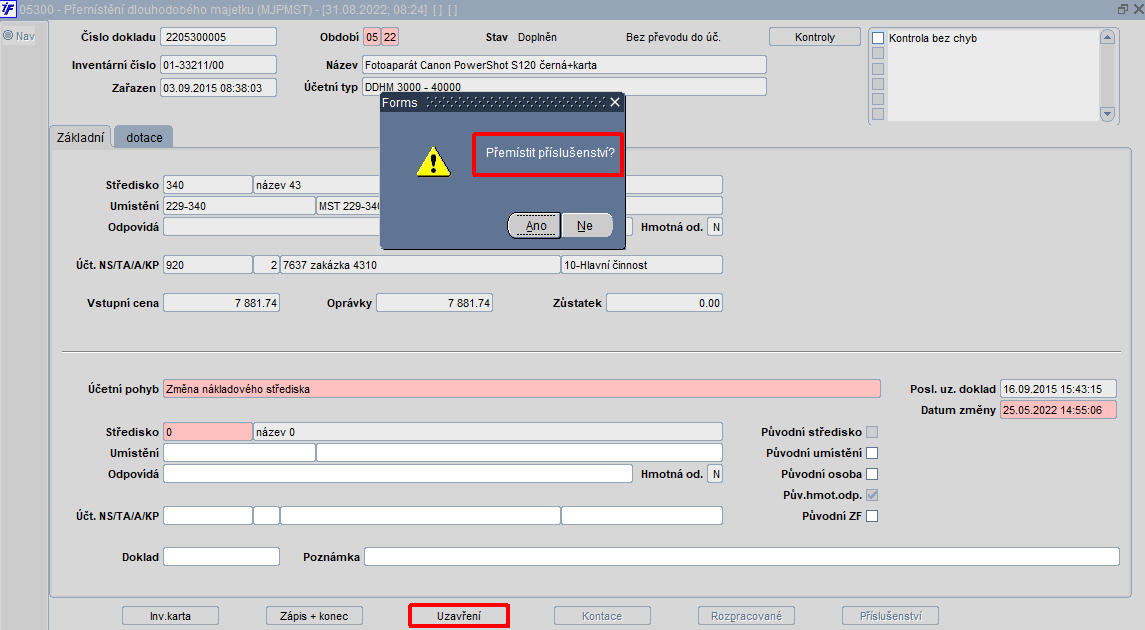This screenshot has height=630, width=1145.
Task: Click the název 0 field
Action: 488,432
